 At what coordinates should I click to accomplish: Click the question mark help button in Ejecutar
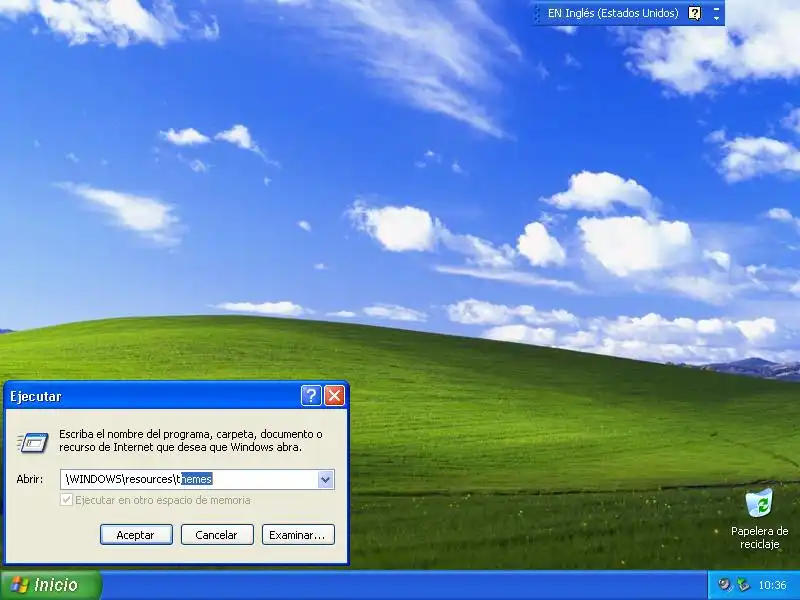tap(311, 395)
